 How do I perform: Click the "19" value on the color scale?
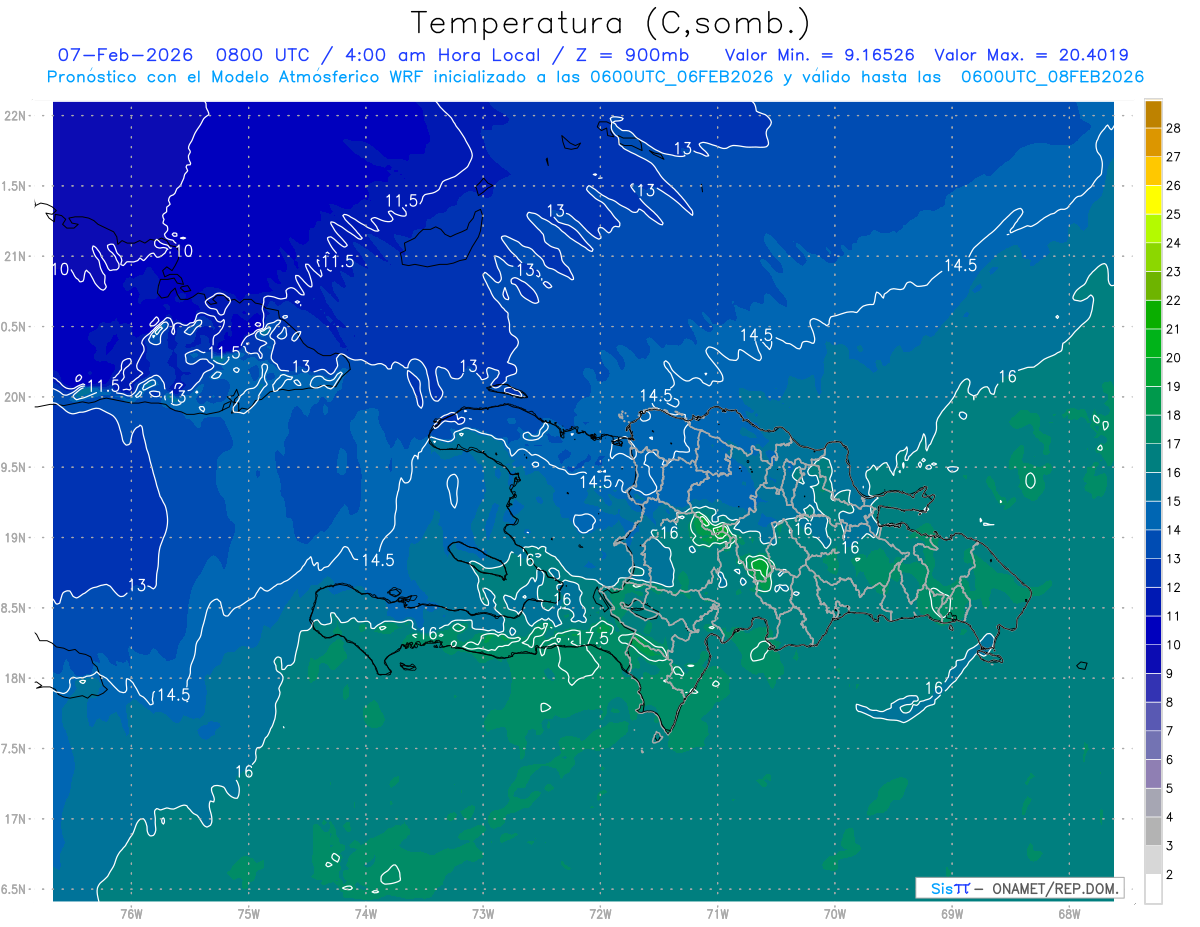[x=1173, y=387]
